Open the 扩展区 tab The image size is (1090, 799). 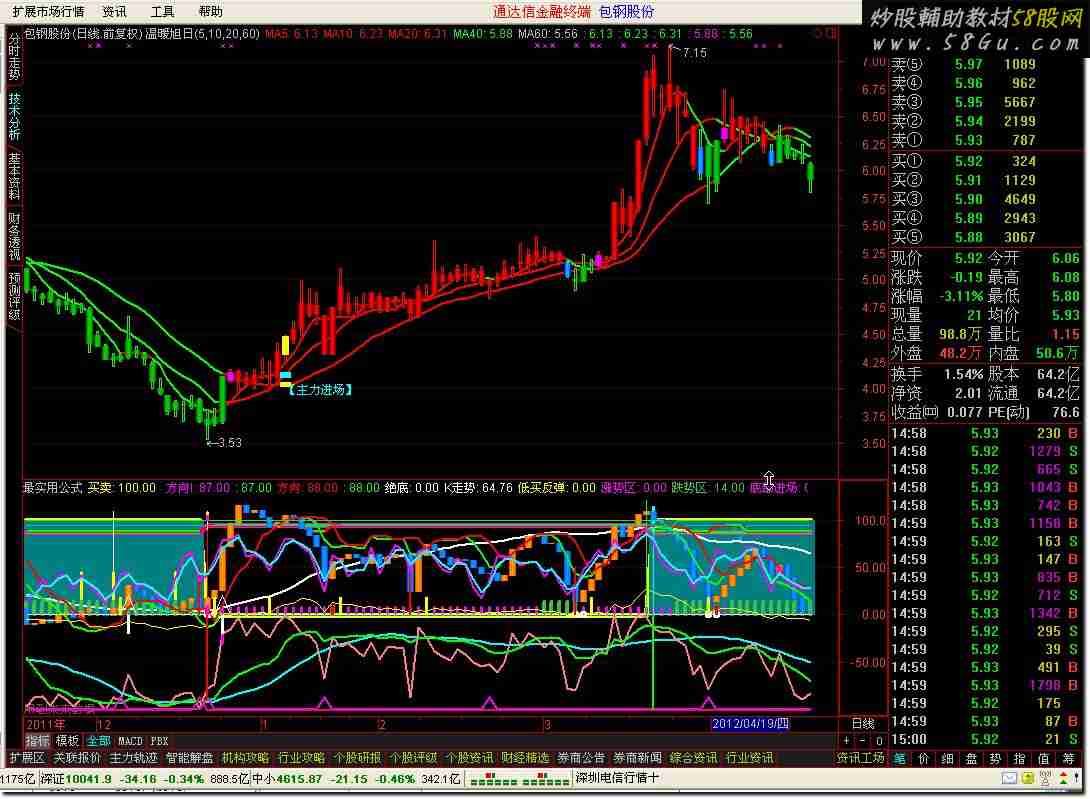27,758
